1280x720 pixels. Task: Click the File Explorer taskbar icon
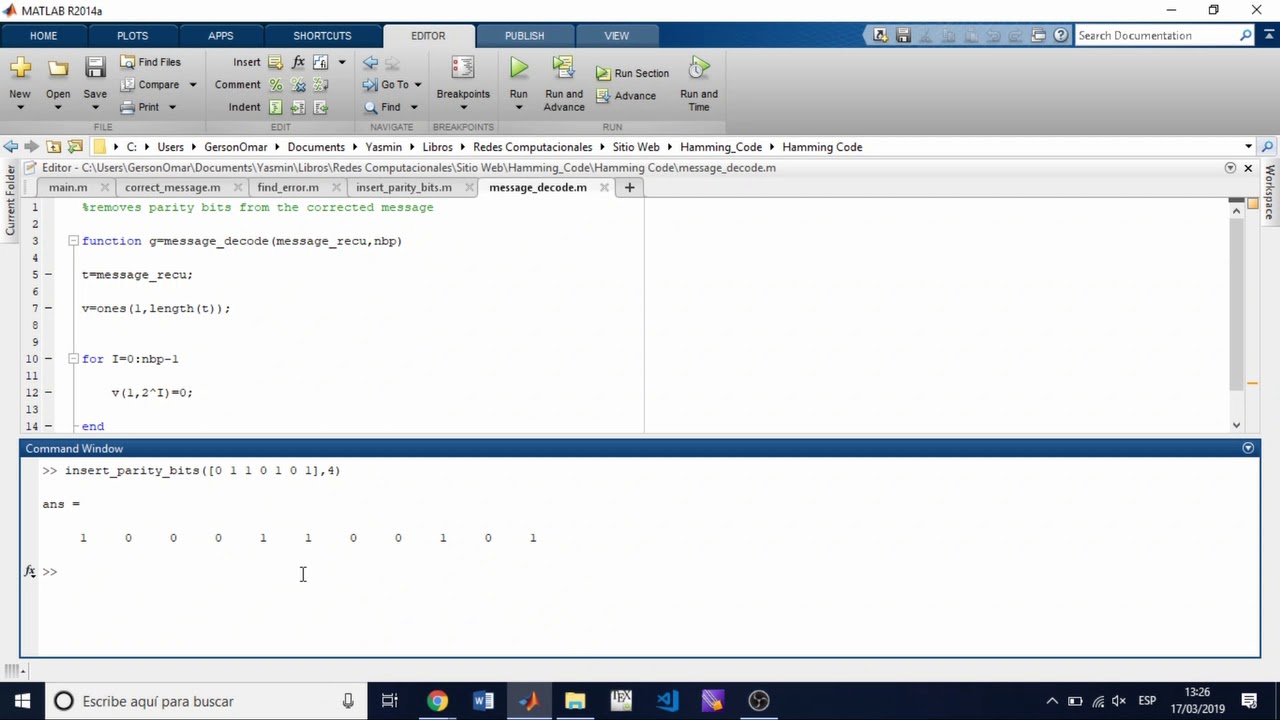point(575,701)
